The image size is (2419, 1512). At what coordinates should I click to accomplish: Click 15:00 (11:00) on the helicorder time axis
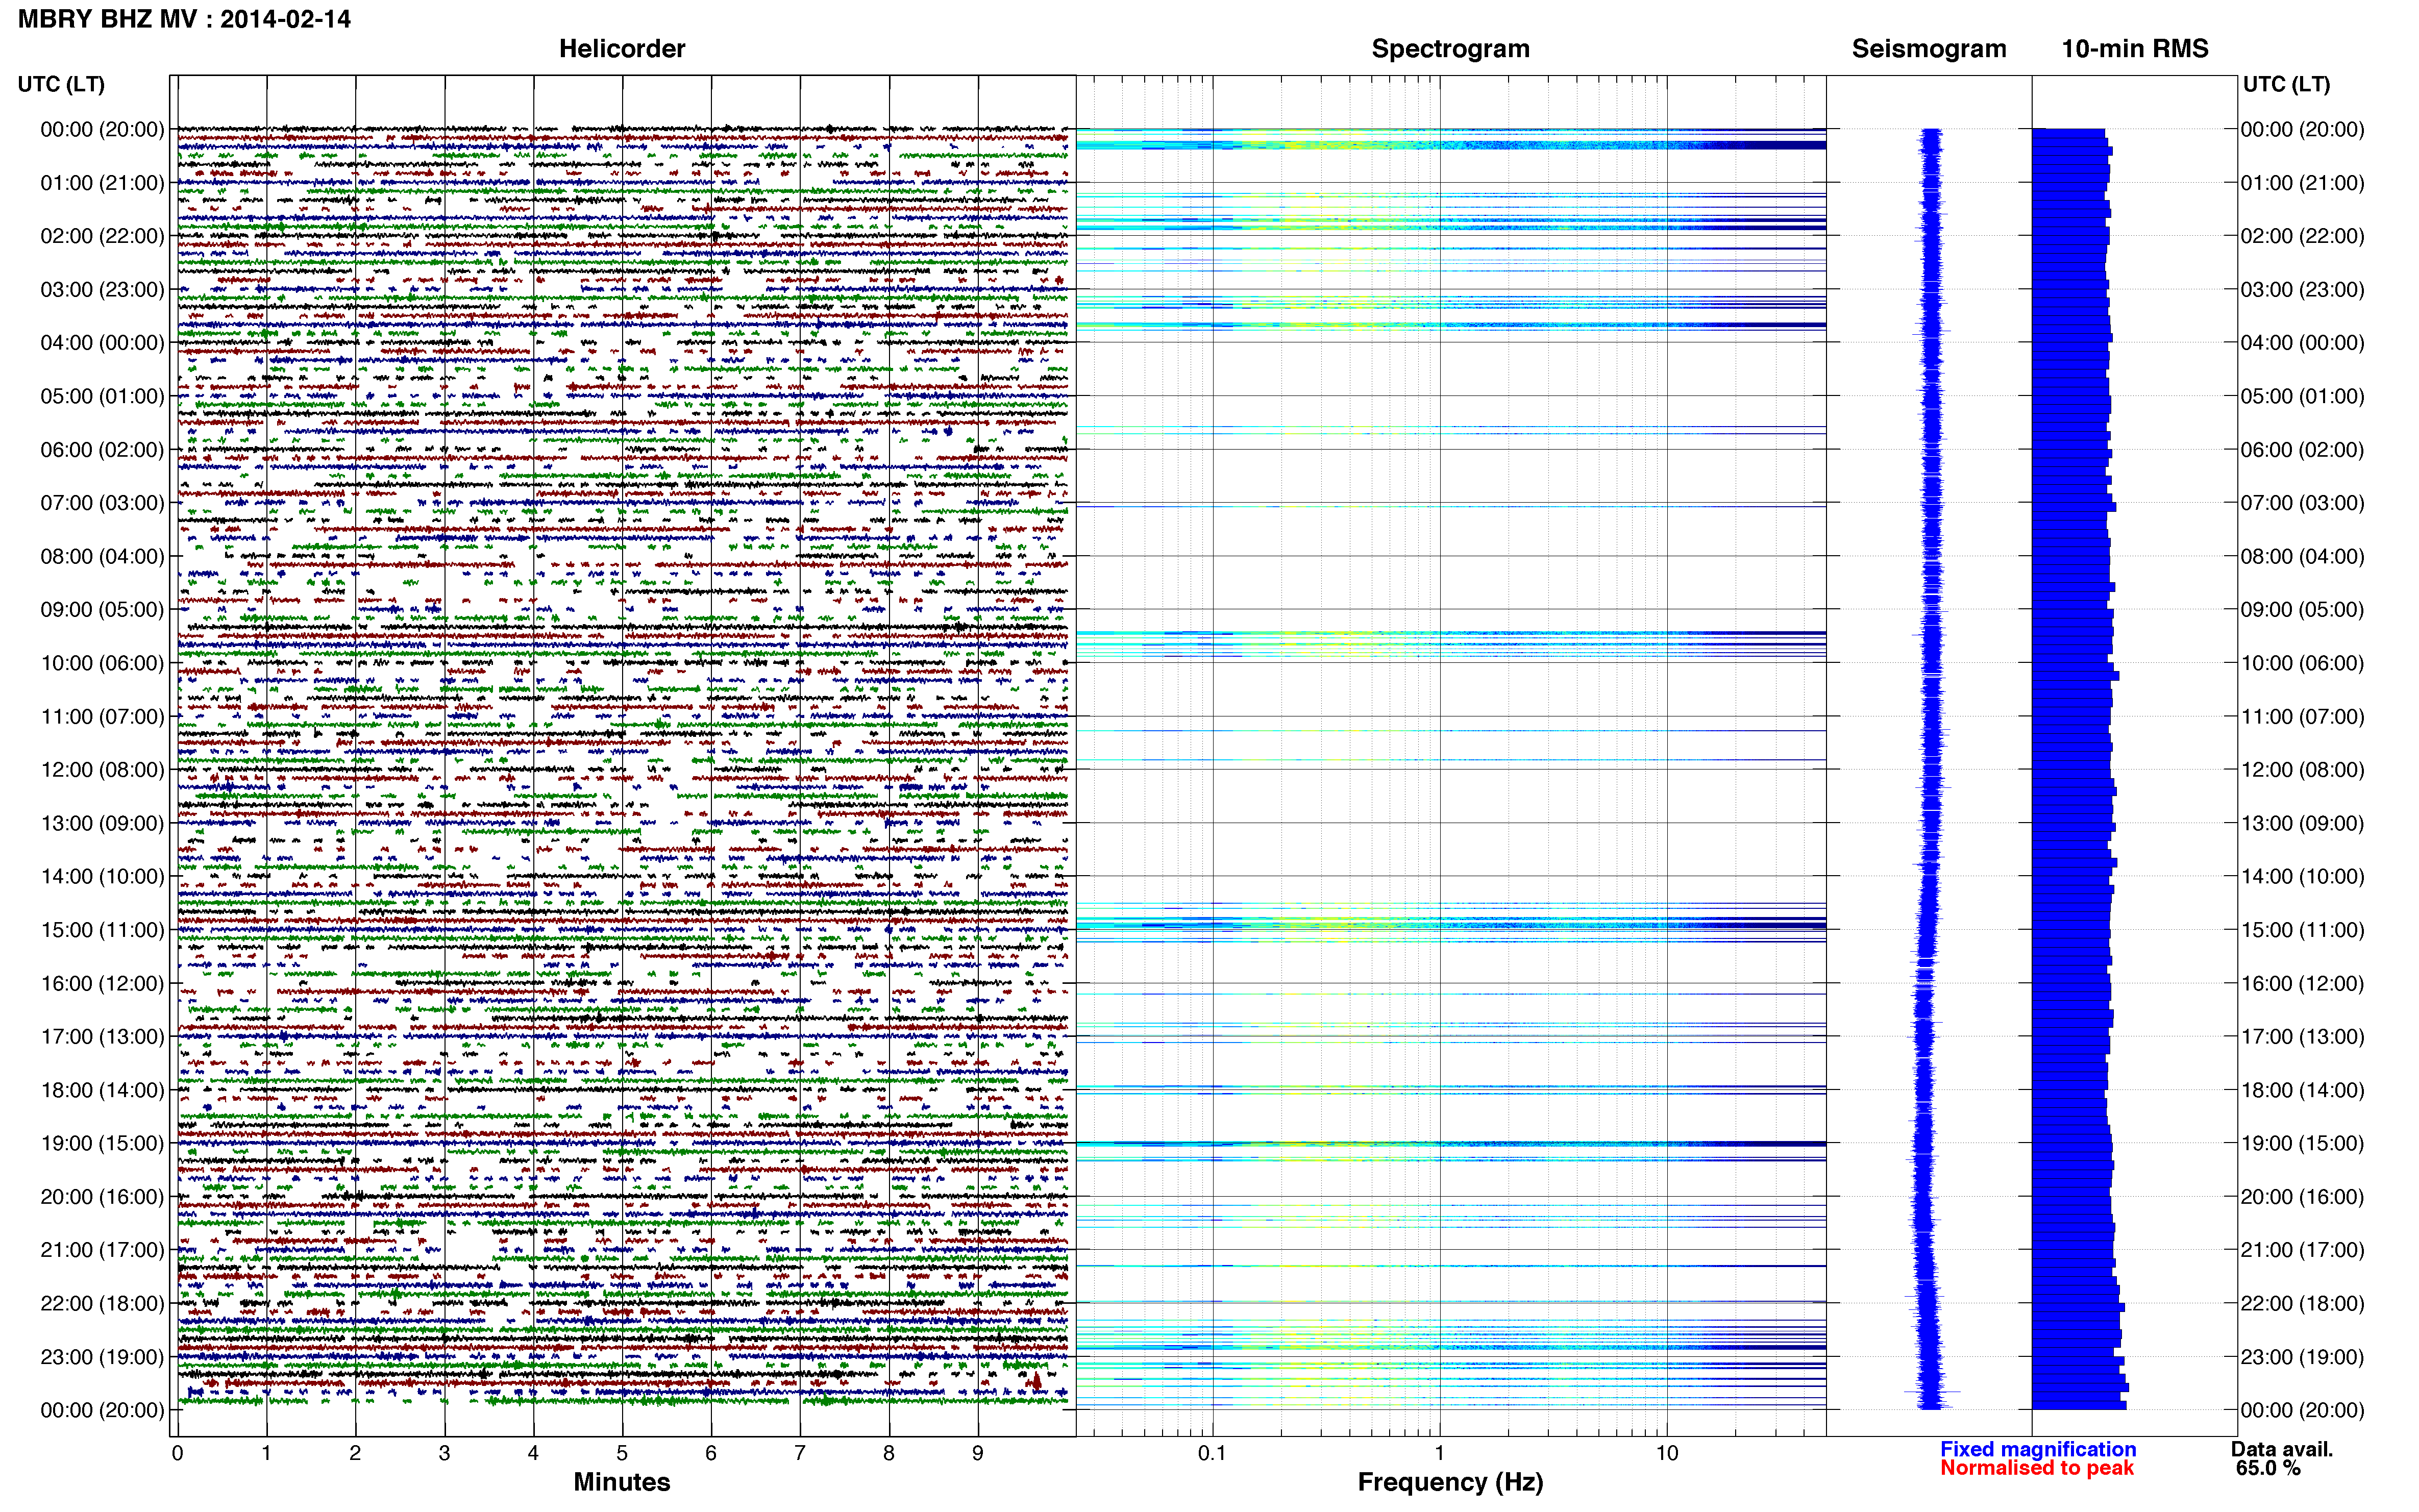point(102,930)
